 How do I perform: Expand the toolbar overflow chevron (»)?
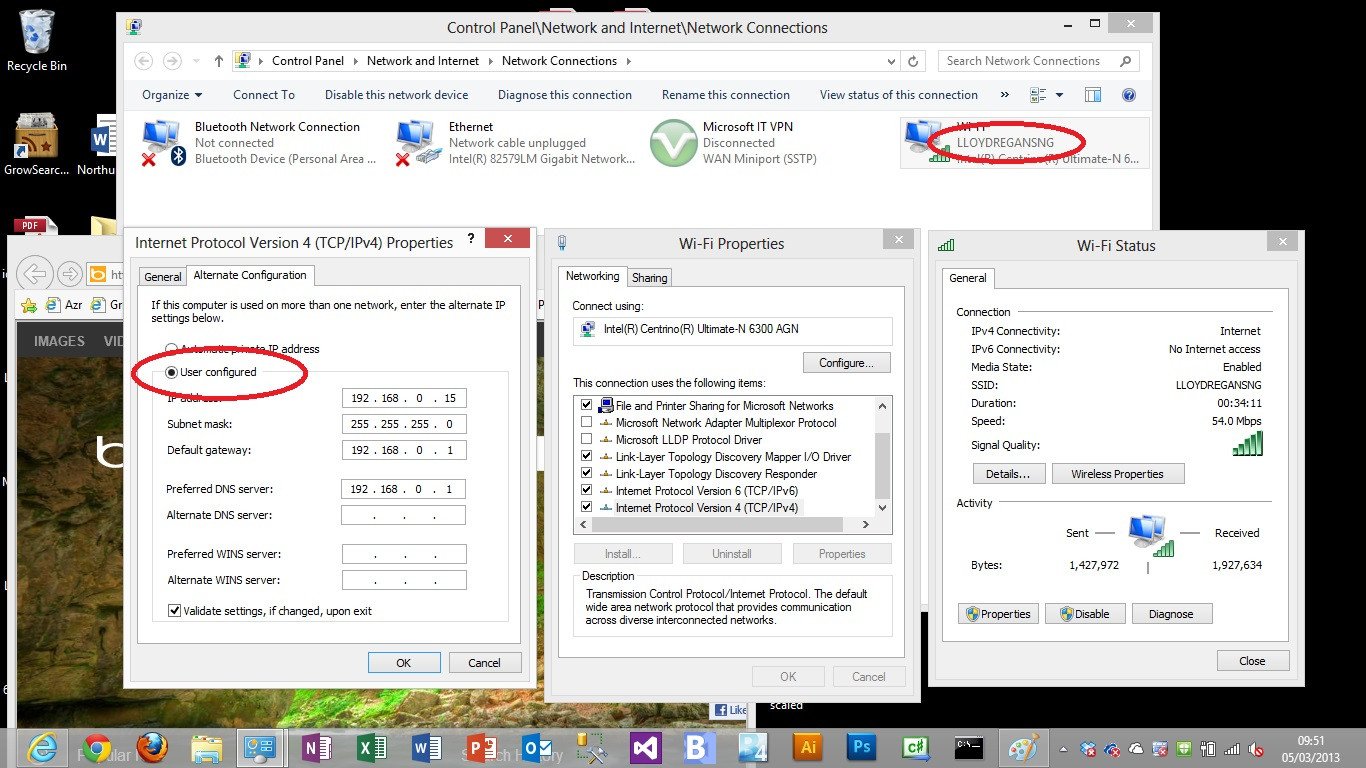tap(1004, 95)
